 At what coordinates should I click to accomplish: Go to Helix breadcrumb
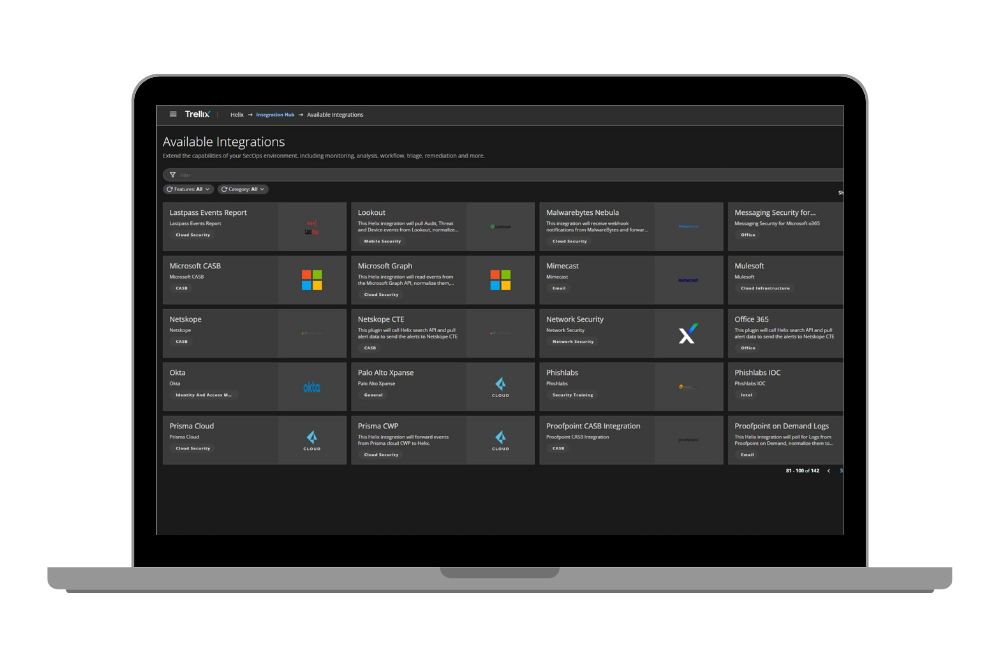pyautogui.click(x=237, y=115)
